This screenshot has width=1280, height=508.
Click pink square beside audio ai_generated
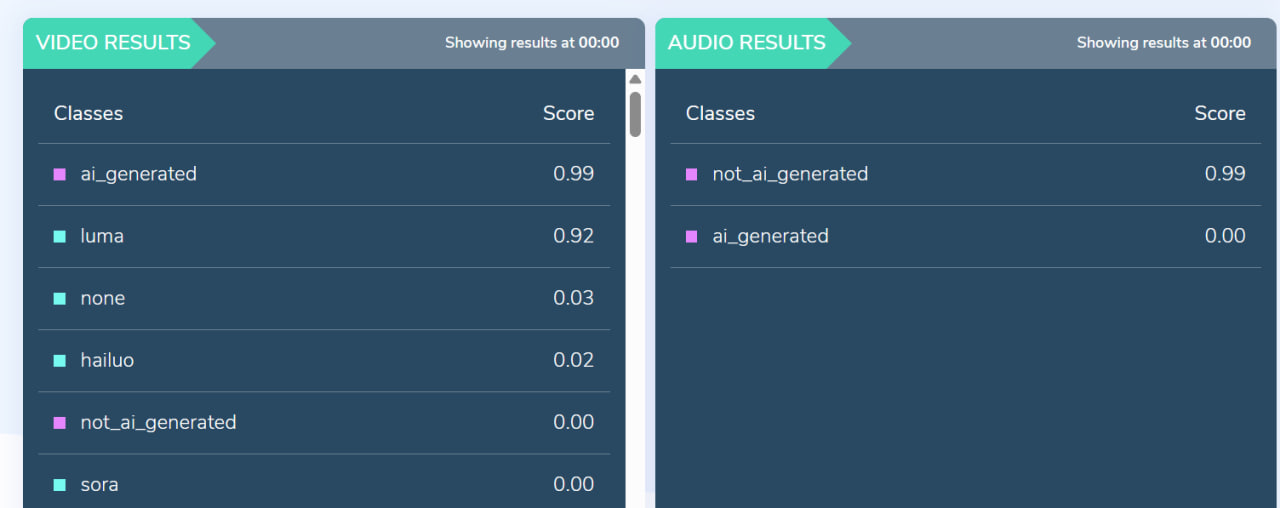point(692,236)
